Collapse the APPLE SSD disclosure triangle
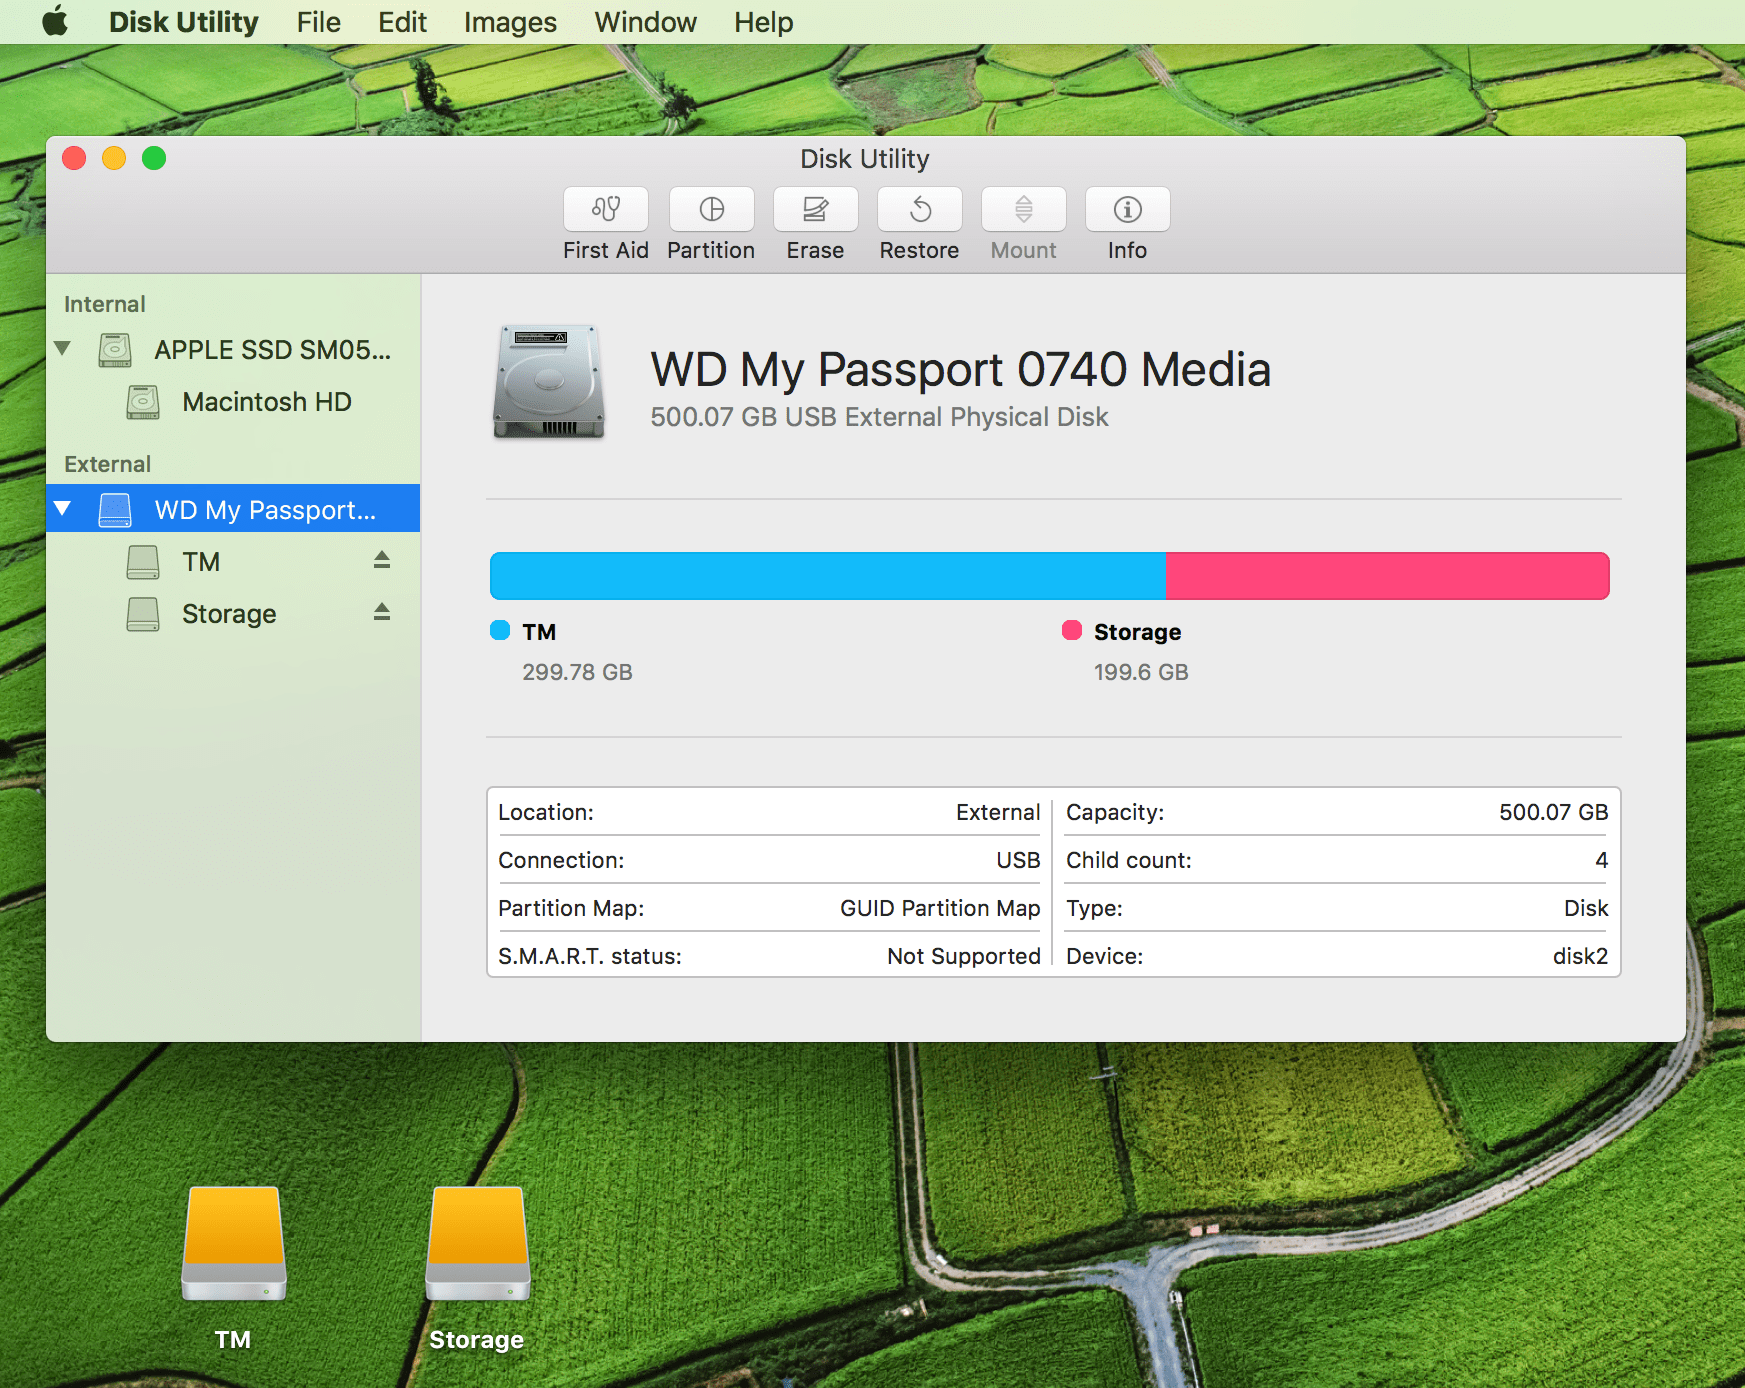Viewport: 1745px width, 1388px height. 63,349
